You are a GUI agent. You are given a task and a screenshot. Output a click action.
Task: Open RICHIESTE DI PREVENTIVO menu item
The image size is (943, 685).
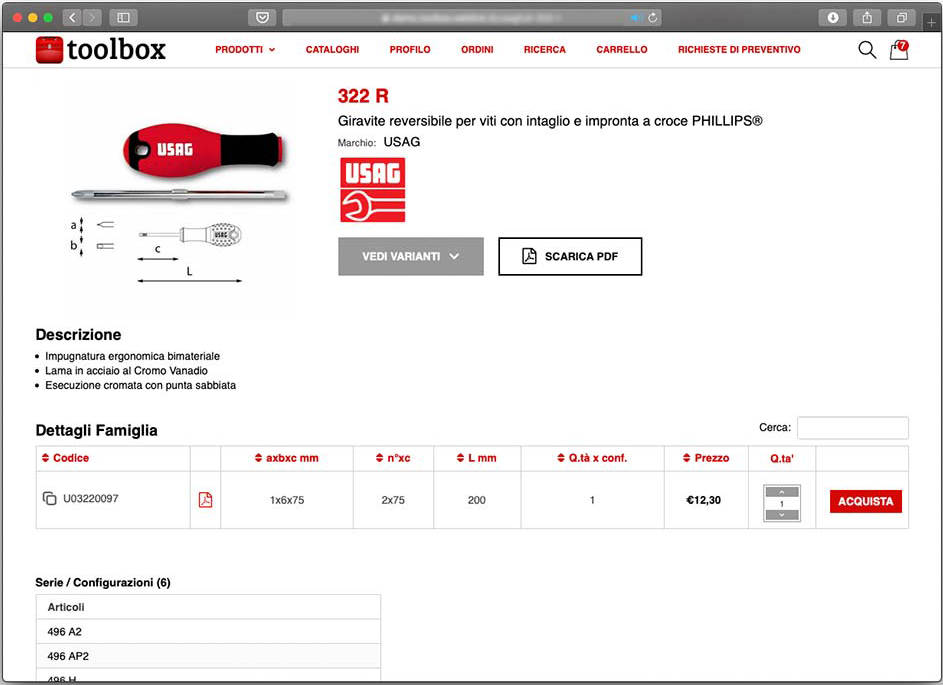(x=739, y=49)
